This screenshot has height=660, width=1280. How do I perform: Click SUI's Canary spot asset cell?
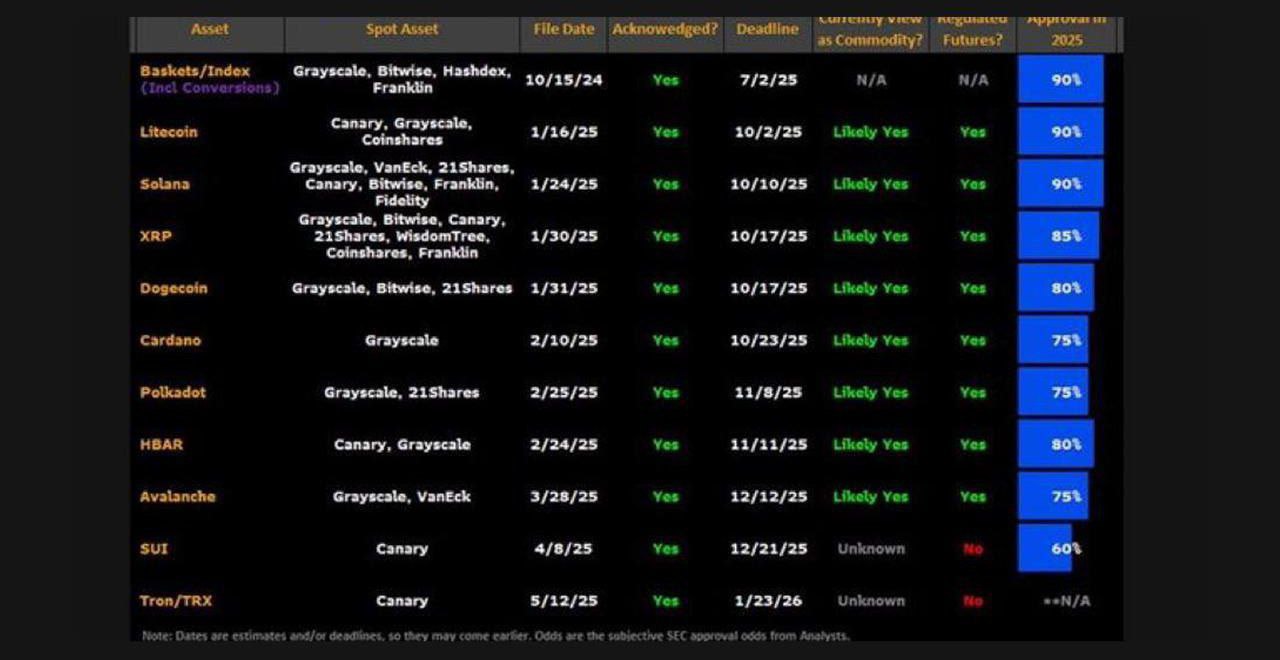pyautogui.click(x=402, y=548)
